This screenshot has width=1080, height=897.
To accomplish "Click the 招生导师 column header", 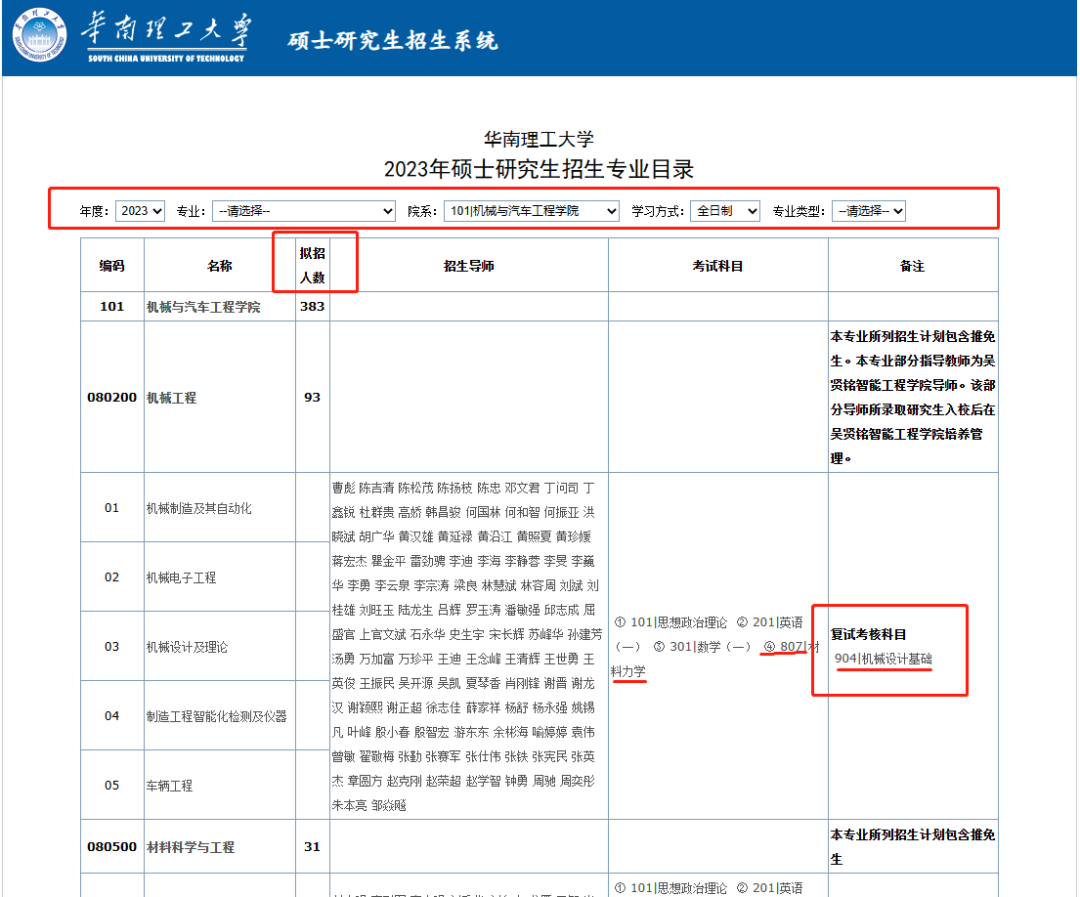I will point(469,266).
